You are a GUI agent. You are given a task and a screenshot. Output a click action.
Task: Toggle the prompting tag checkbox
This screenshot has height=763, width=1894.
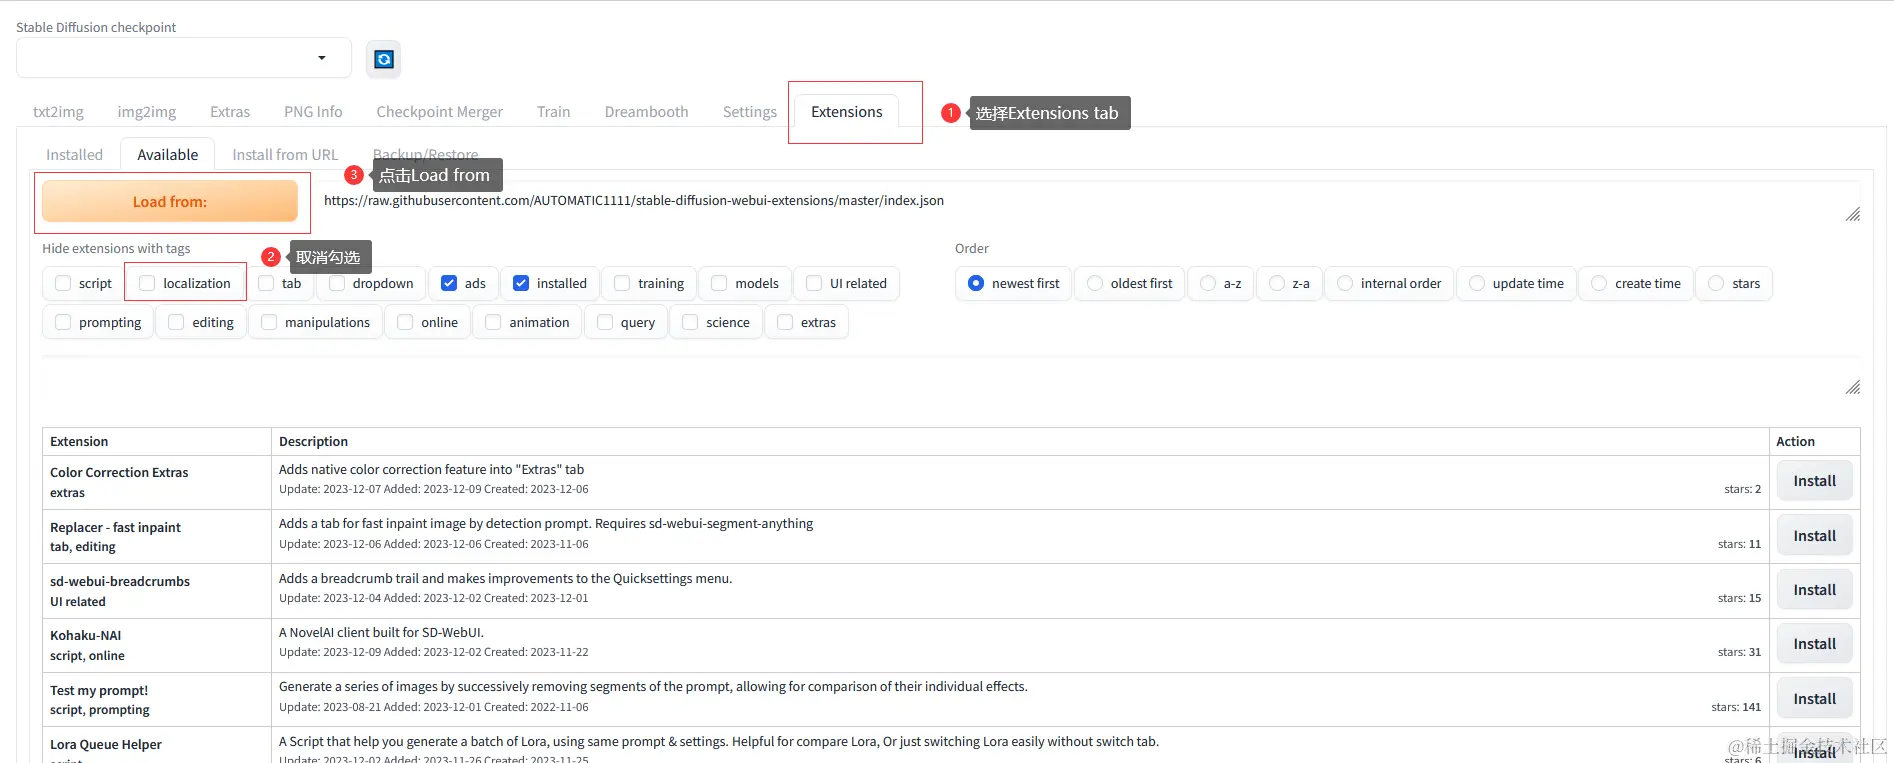coord(63,323)
